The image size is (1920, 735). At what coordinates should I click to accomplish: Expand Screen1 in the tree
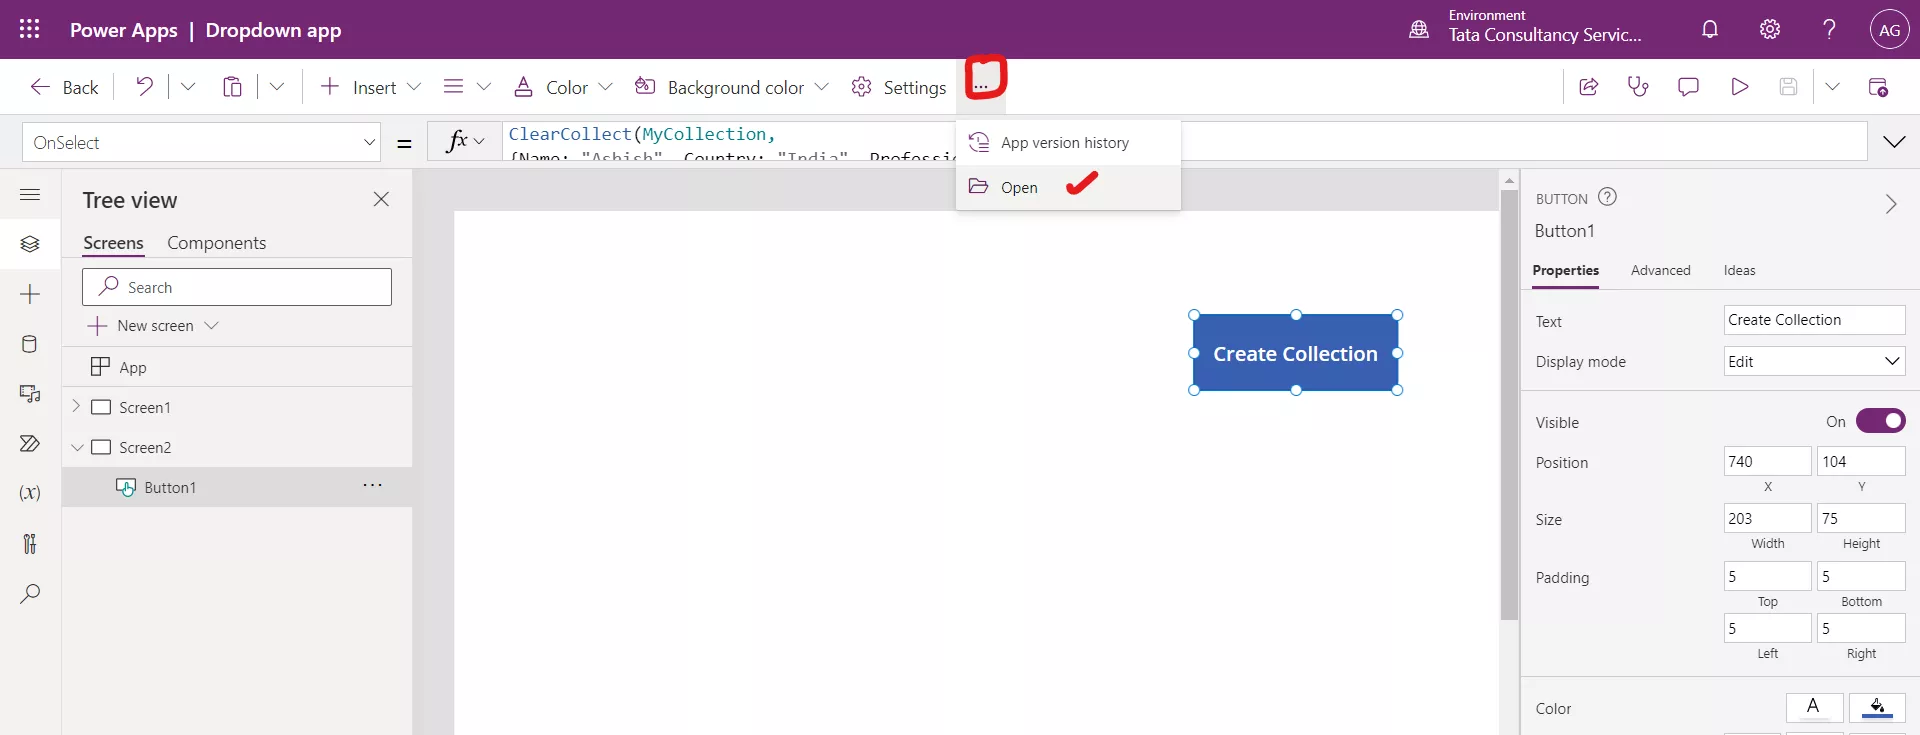(76, 406)
